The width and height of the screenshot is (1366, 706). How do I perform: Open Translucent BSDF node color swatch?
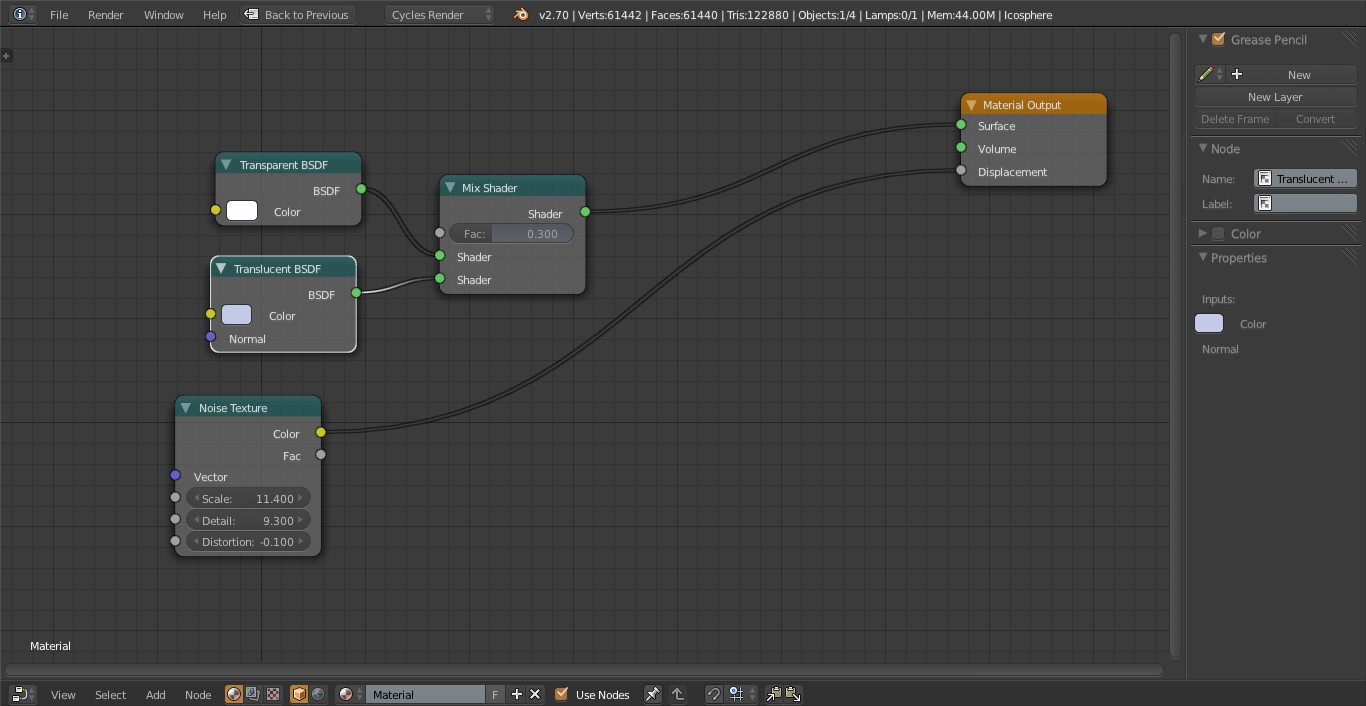click(x=237, y=315)
